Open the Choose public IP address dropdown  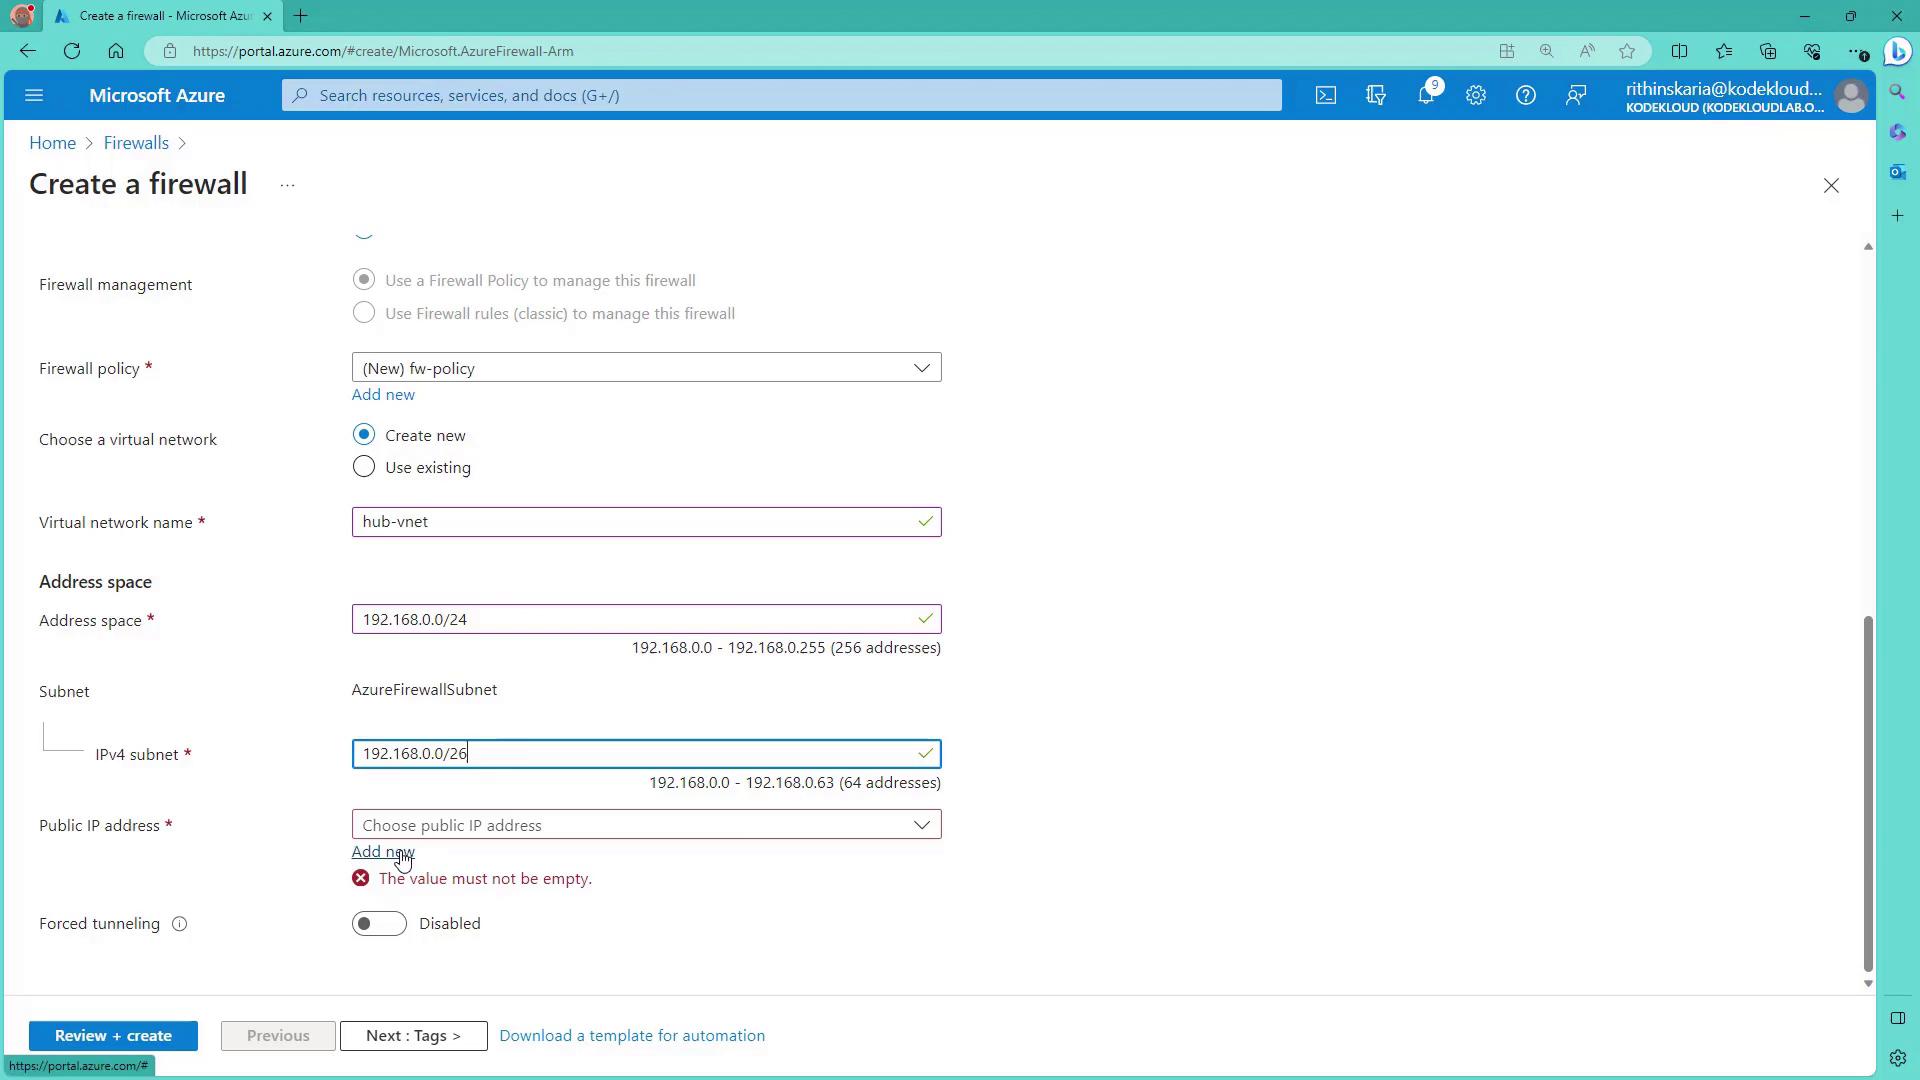click(646, 825)
